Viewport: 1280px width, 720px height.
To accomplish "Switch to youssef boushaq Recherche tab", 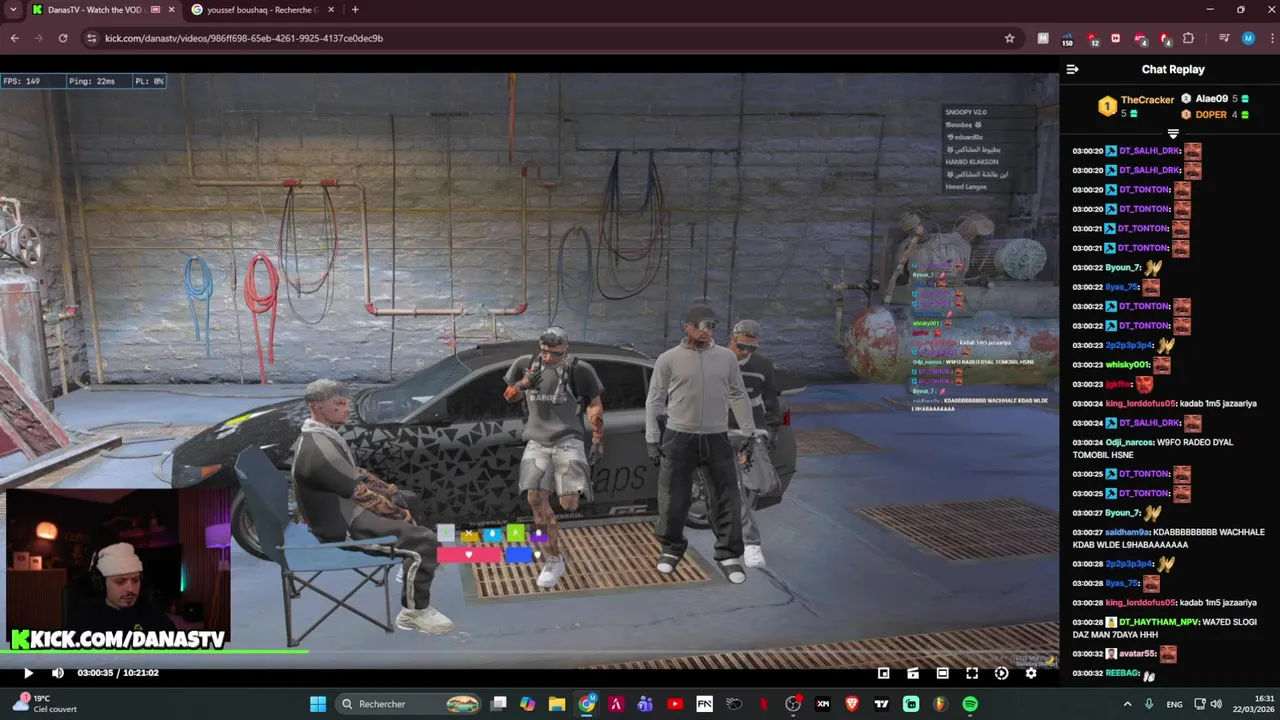I will pyautogui.click(x=260, y=10).
